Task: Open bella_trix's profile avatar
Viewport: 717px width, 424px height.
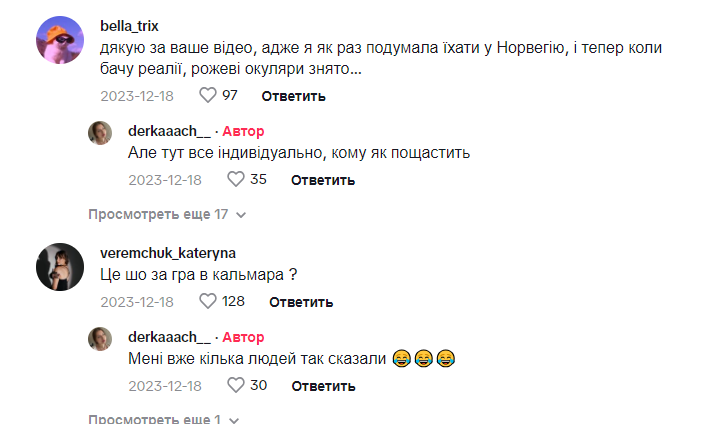Action: point(60,40)
